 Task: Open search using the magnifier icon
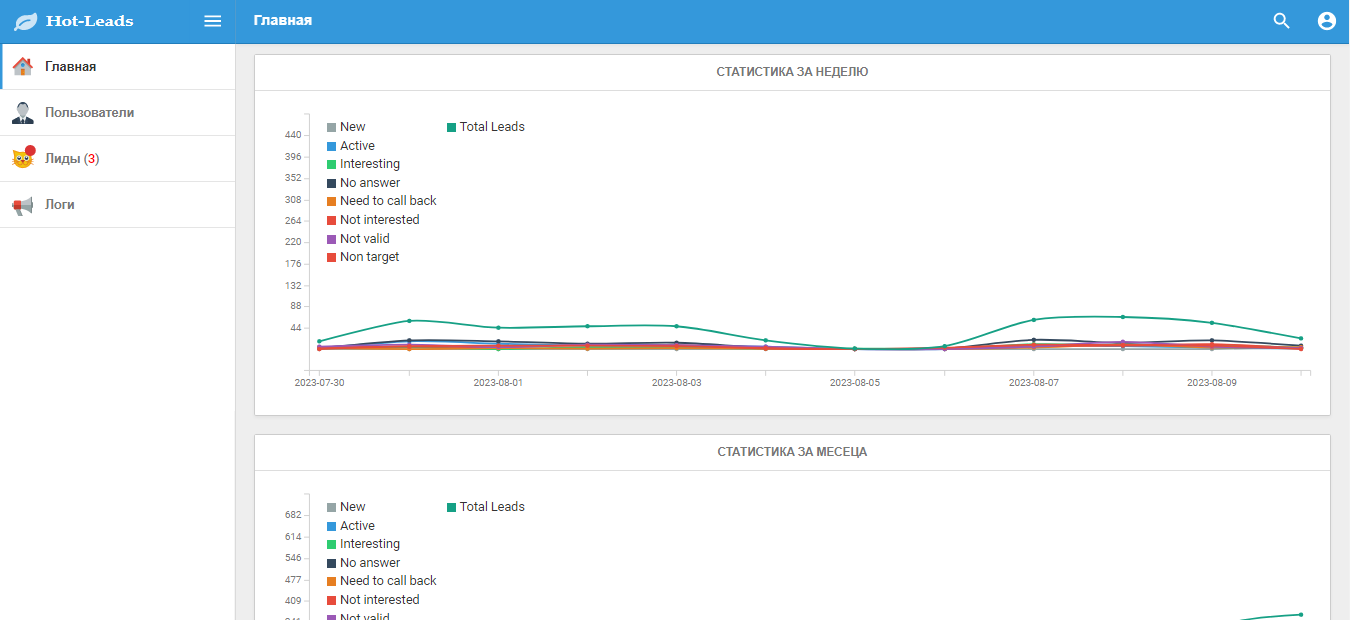point(1281,21)
